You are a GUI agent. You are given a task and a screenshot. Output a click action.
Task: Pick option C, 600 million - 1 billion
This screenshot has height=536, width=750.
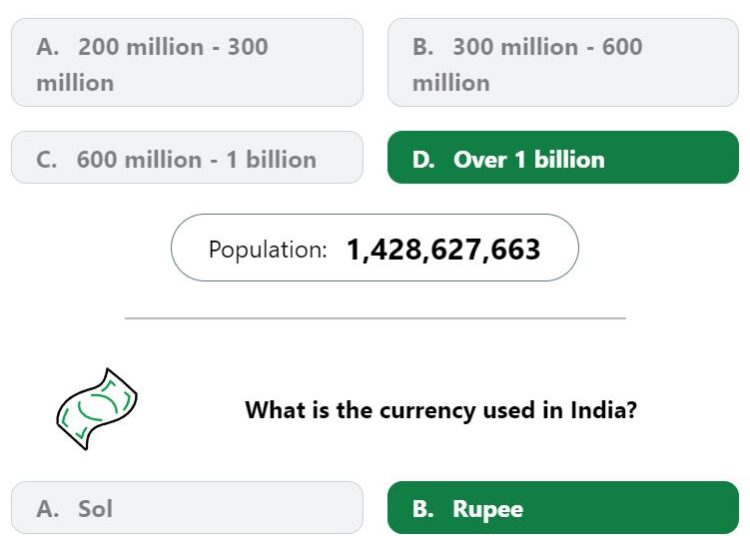(187, 157)
